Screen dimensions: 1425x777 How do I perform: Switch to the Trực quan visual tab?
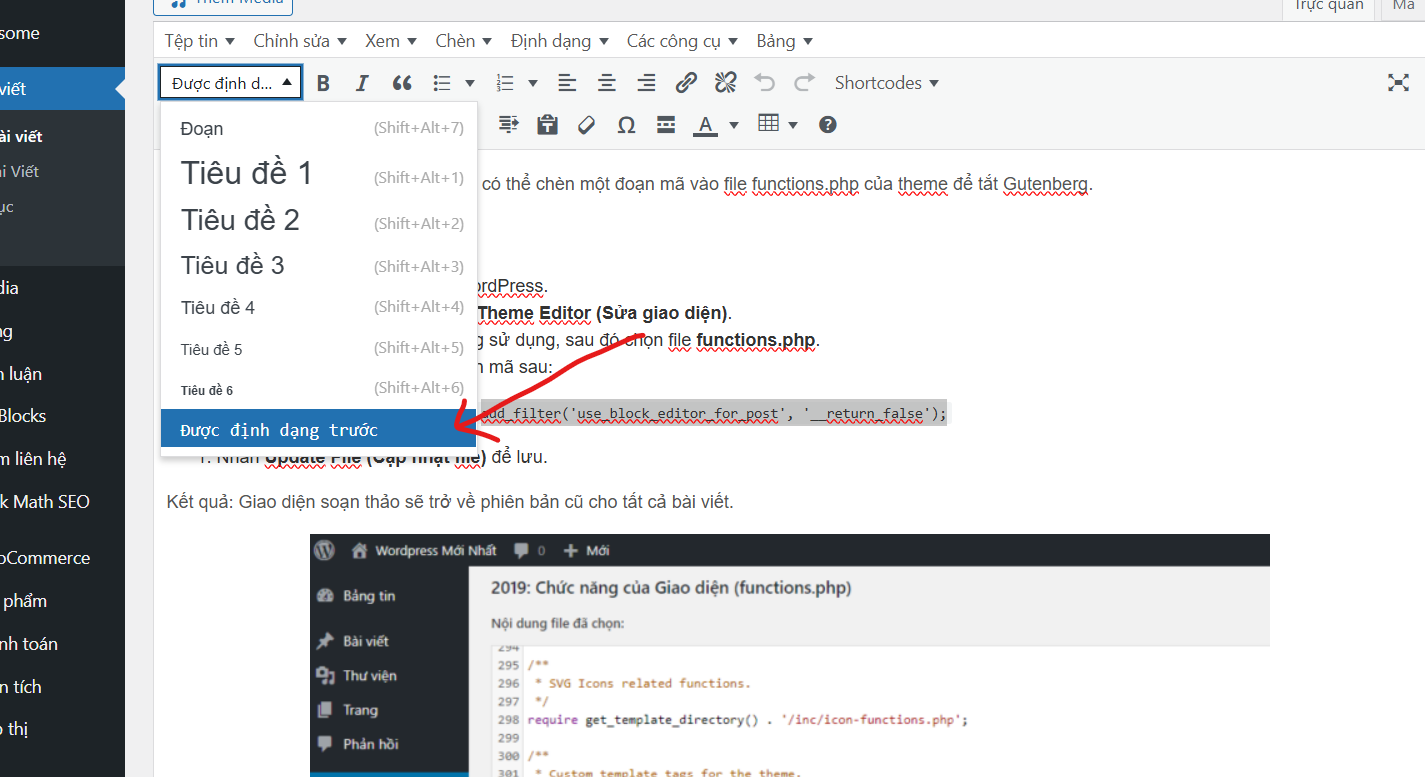[1328, 7]
